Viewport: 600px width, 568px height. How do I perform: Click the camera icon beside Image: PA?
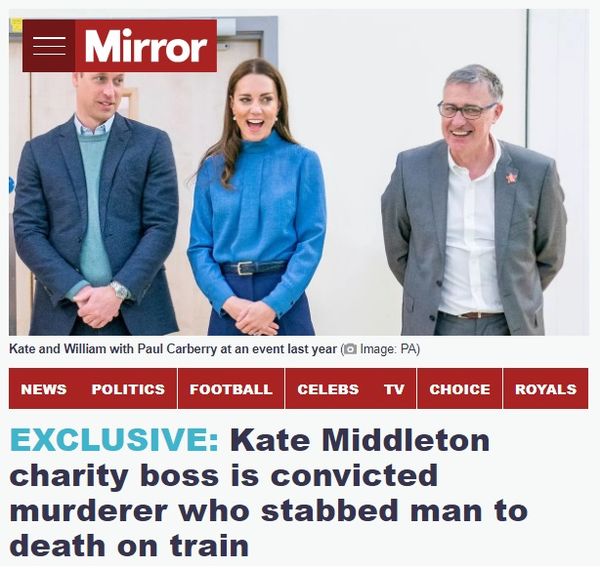click(x=350, y=349)
